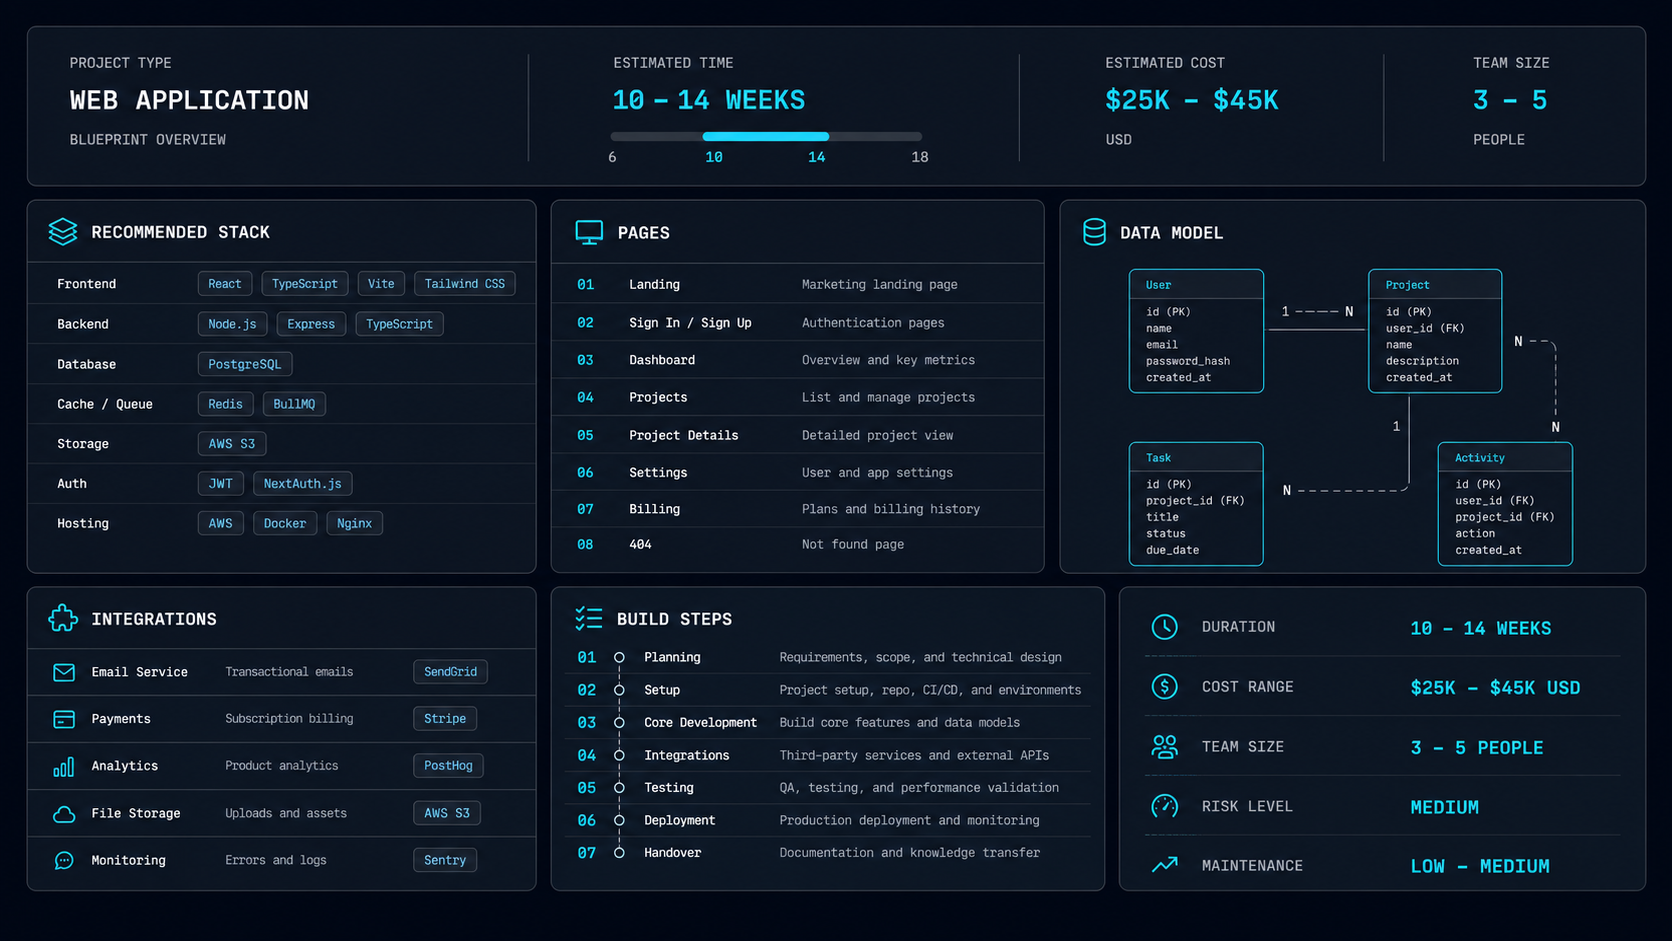This screenshot has height=941, width=1672.
Task: Click the 3 – 5 PEOPLE summary value
Action: [1477, 748]
